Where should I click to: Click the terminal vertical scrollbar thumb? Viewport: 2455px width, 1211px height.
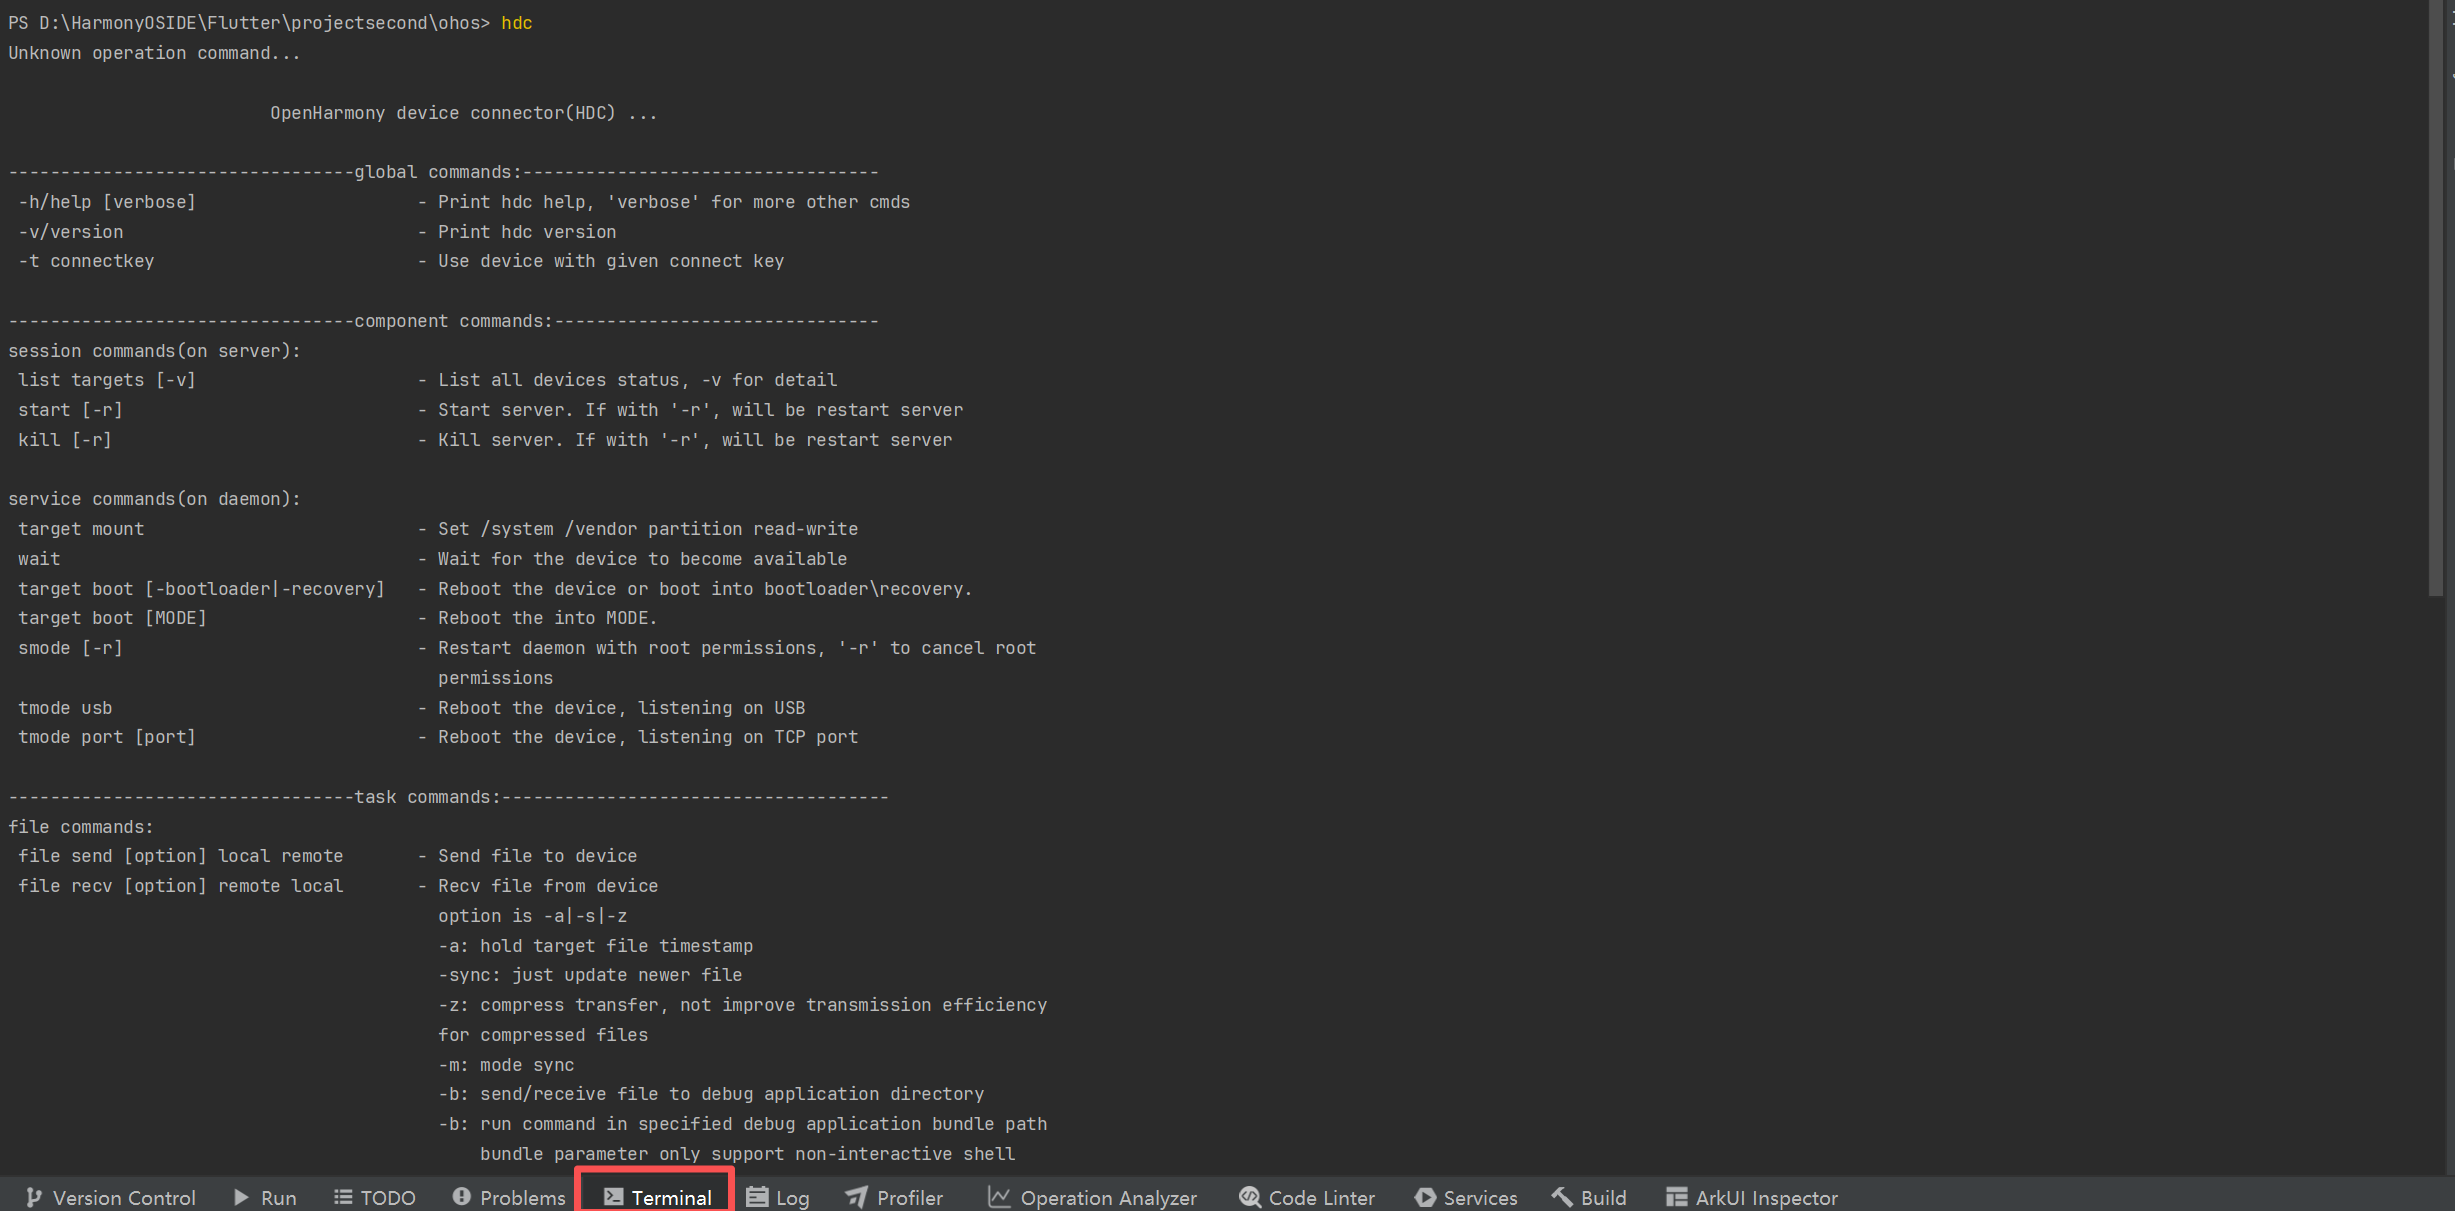click(x=2435, y=300)
